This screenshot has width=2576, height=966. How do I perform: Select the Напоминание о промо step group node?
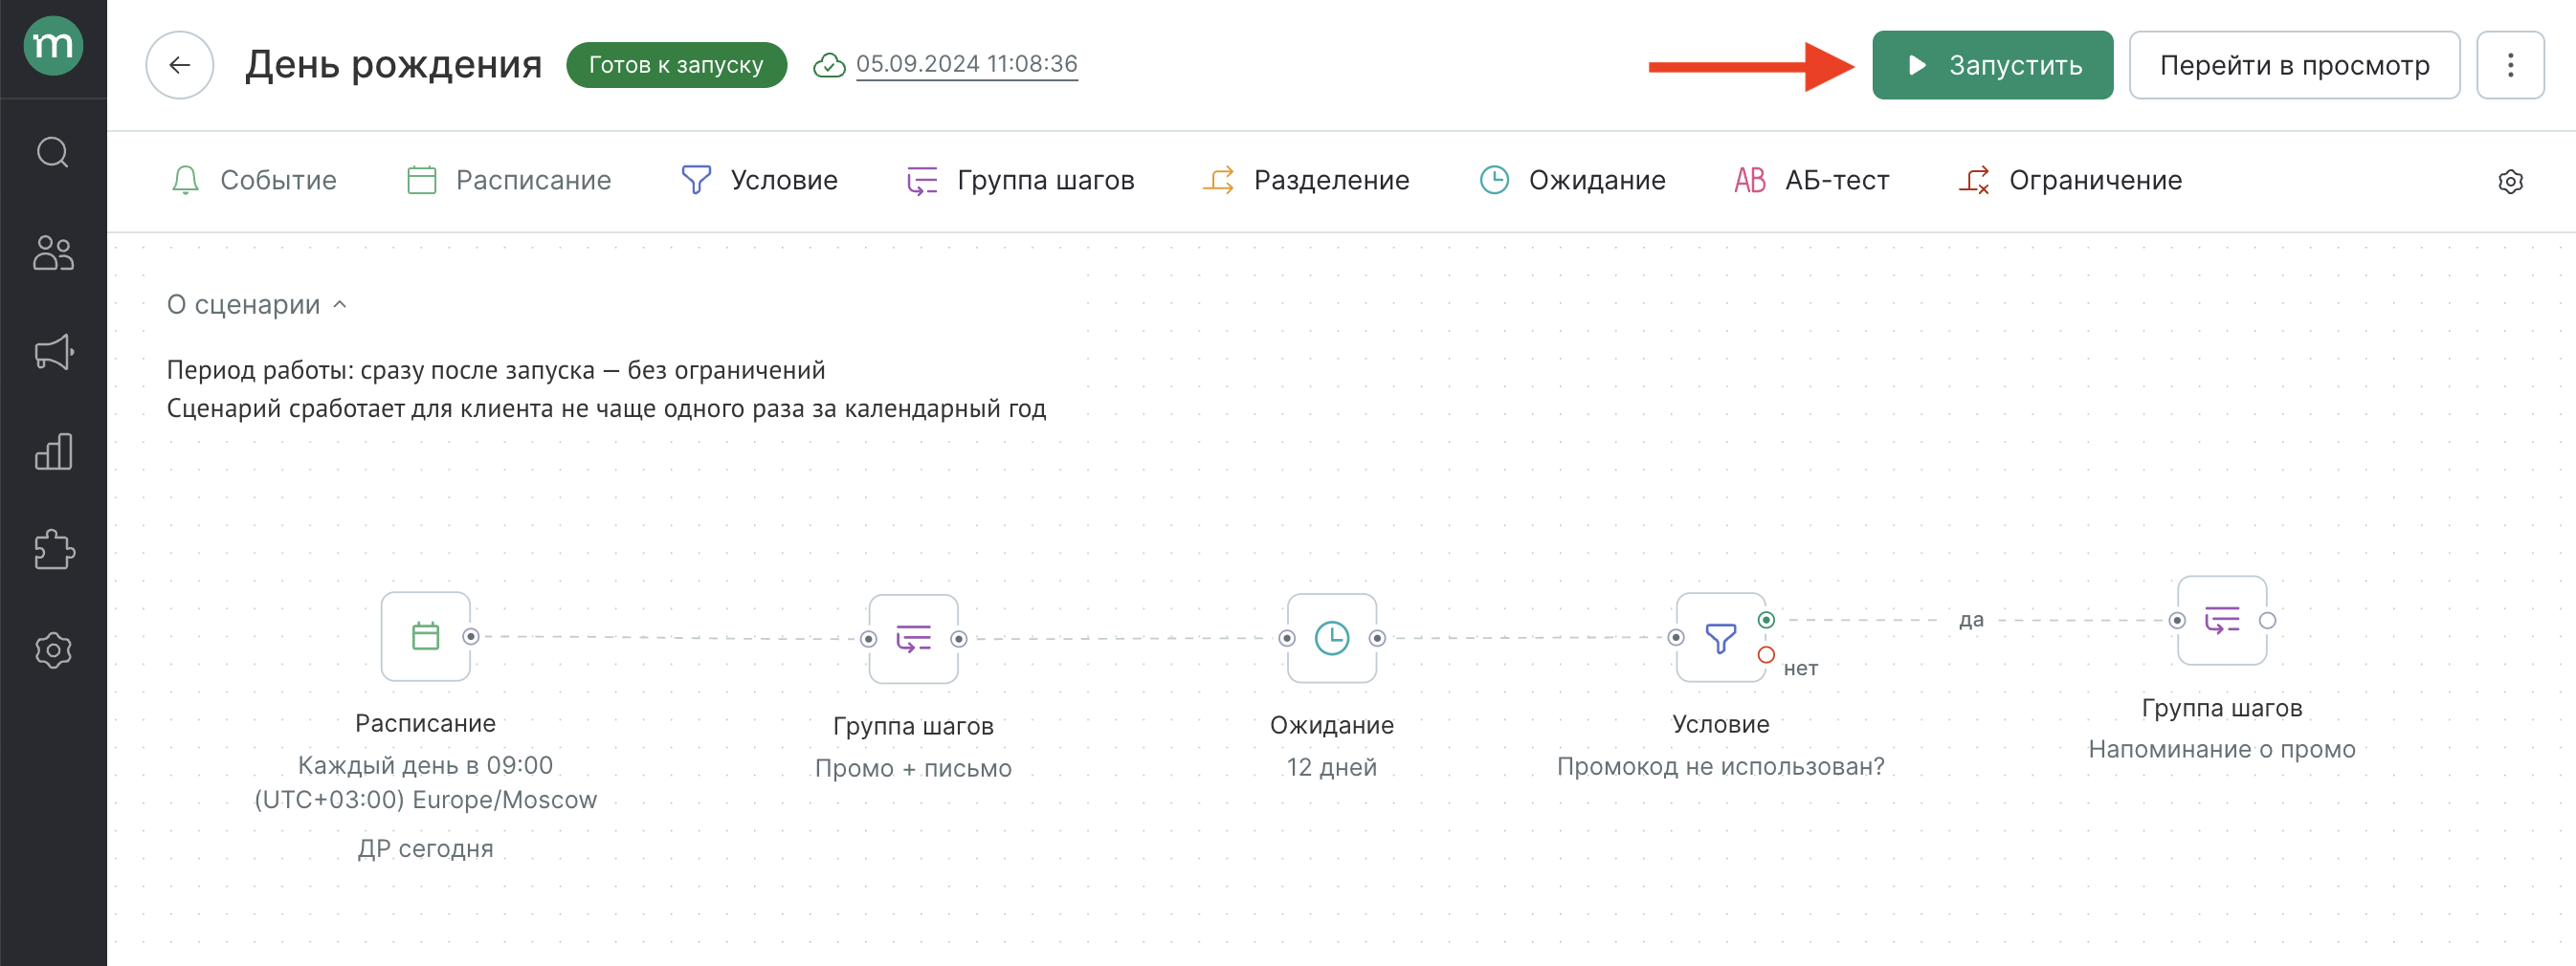2222,620
